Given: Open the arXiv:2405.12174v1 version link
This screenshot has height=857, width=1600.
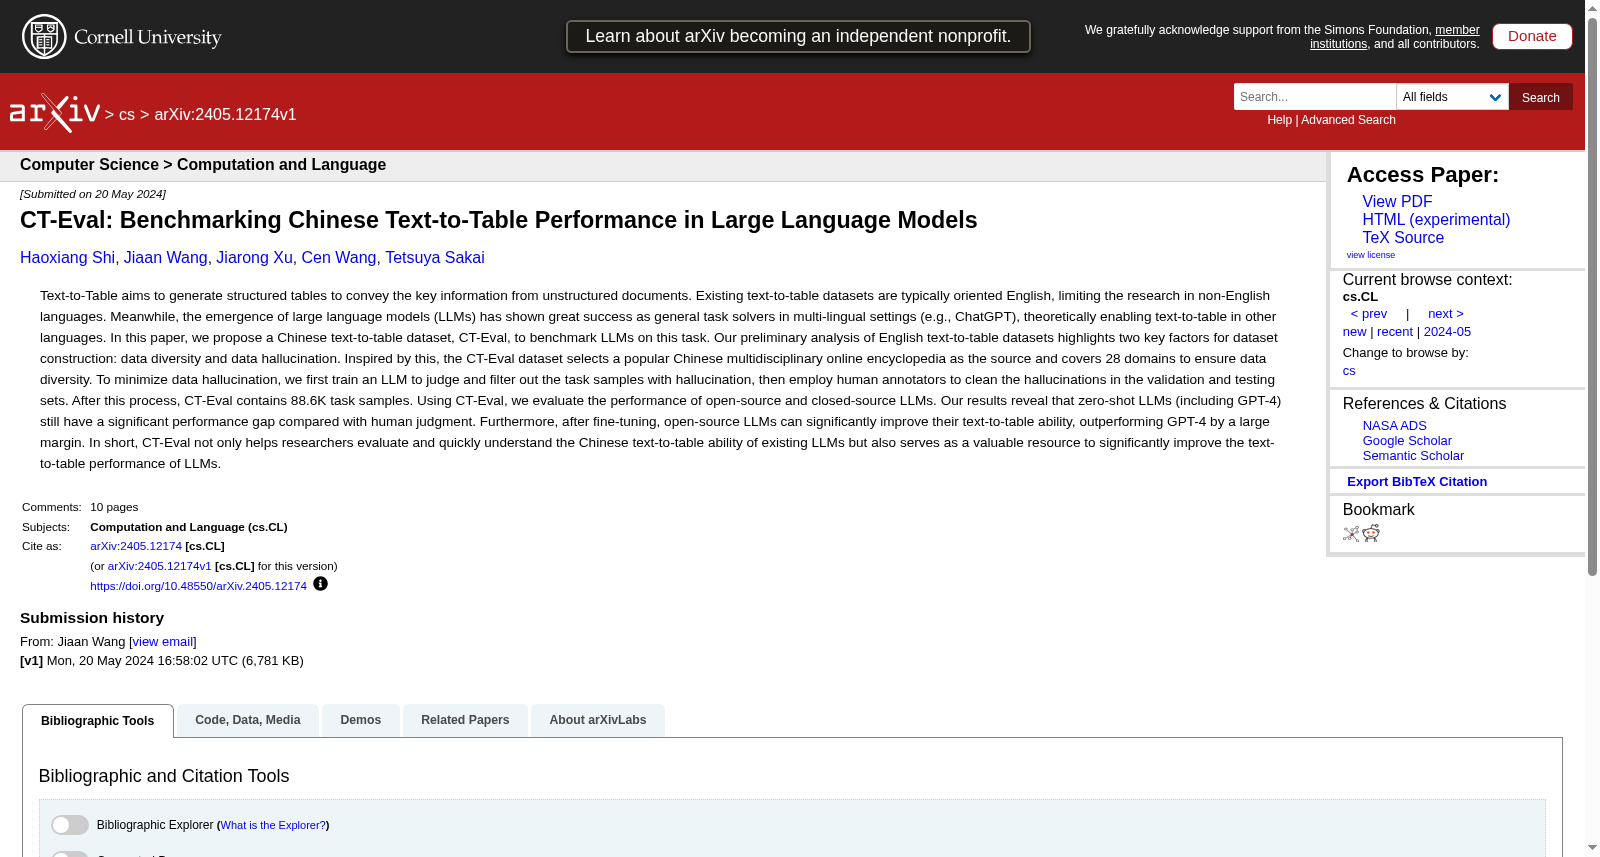Looking at the screenshot, I should (160, 567).
